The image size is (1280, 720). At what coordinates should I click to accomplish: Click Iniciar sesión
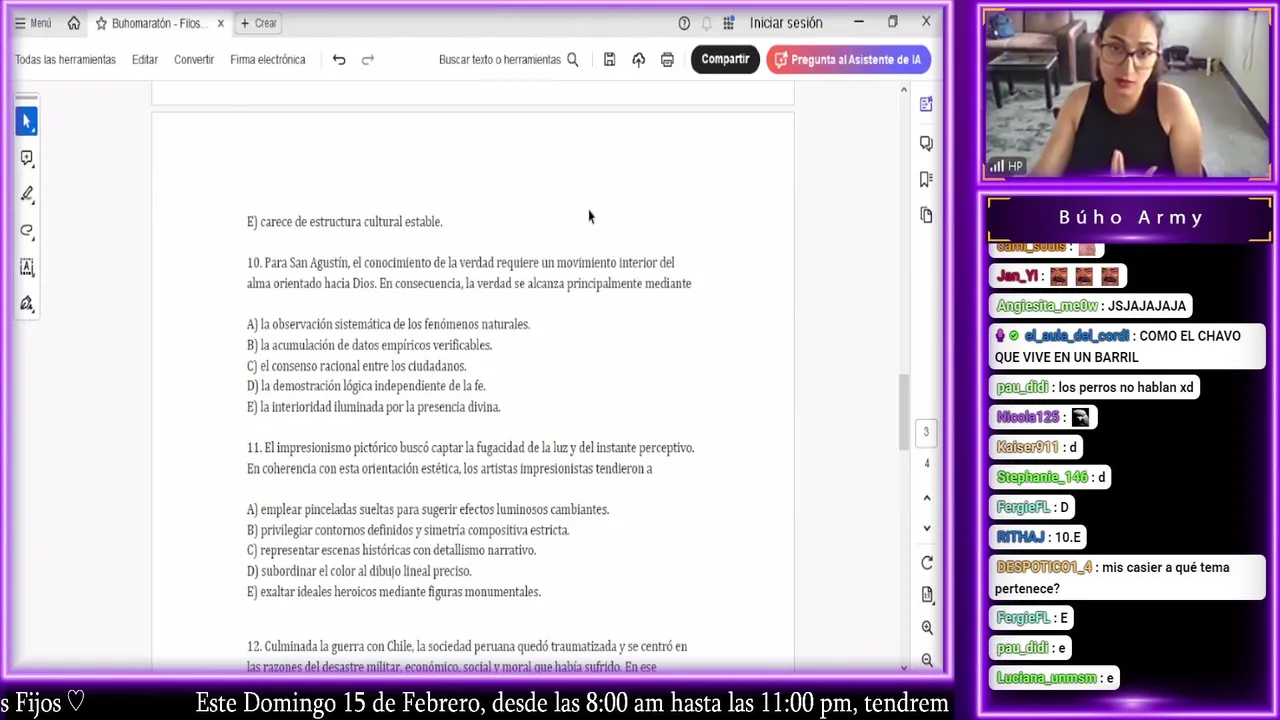[x=786, y=23]
